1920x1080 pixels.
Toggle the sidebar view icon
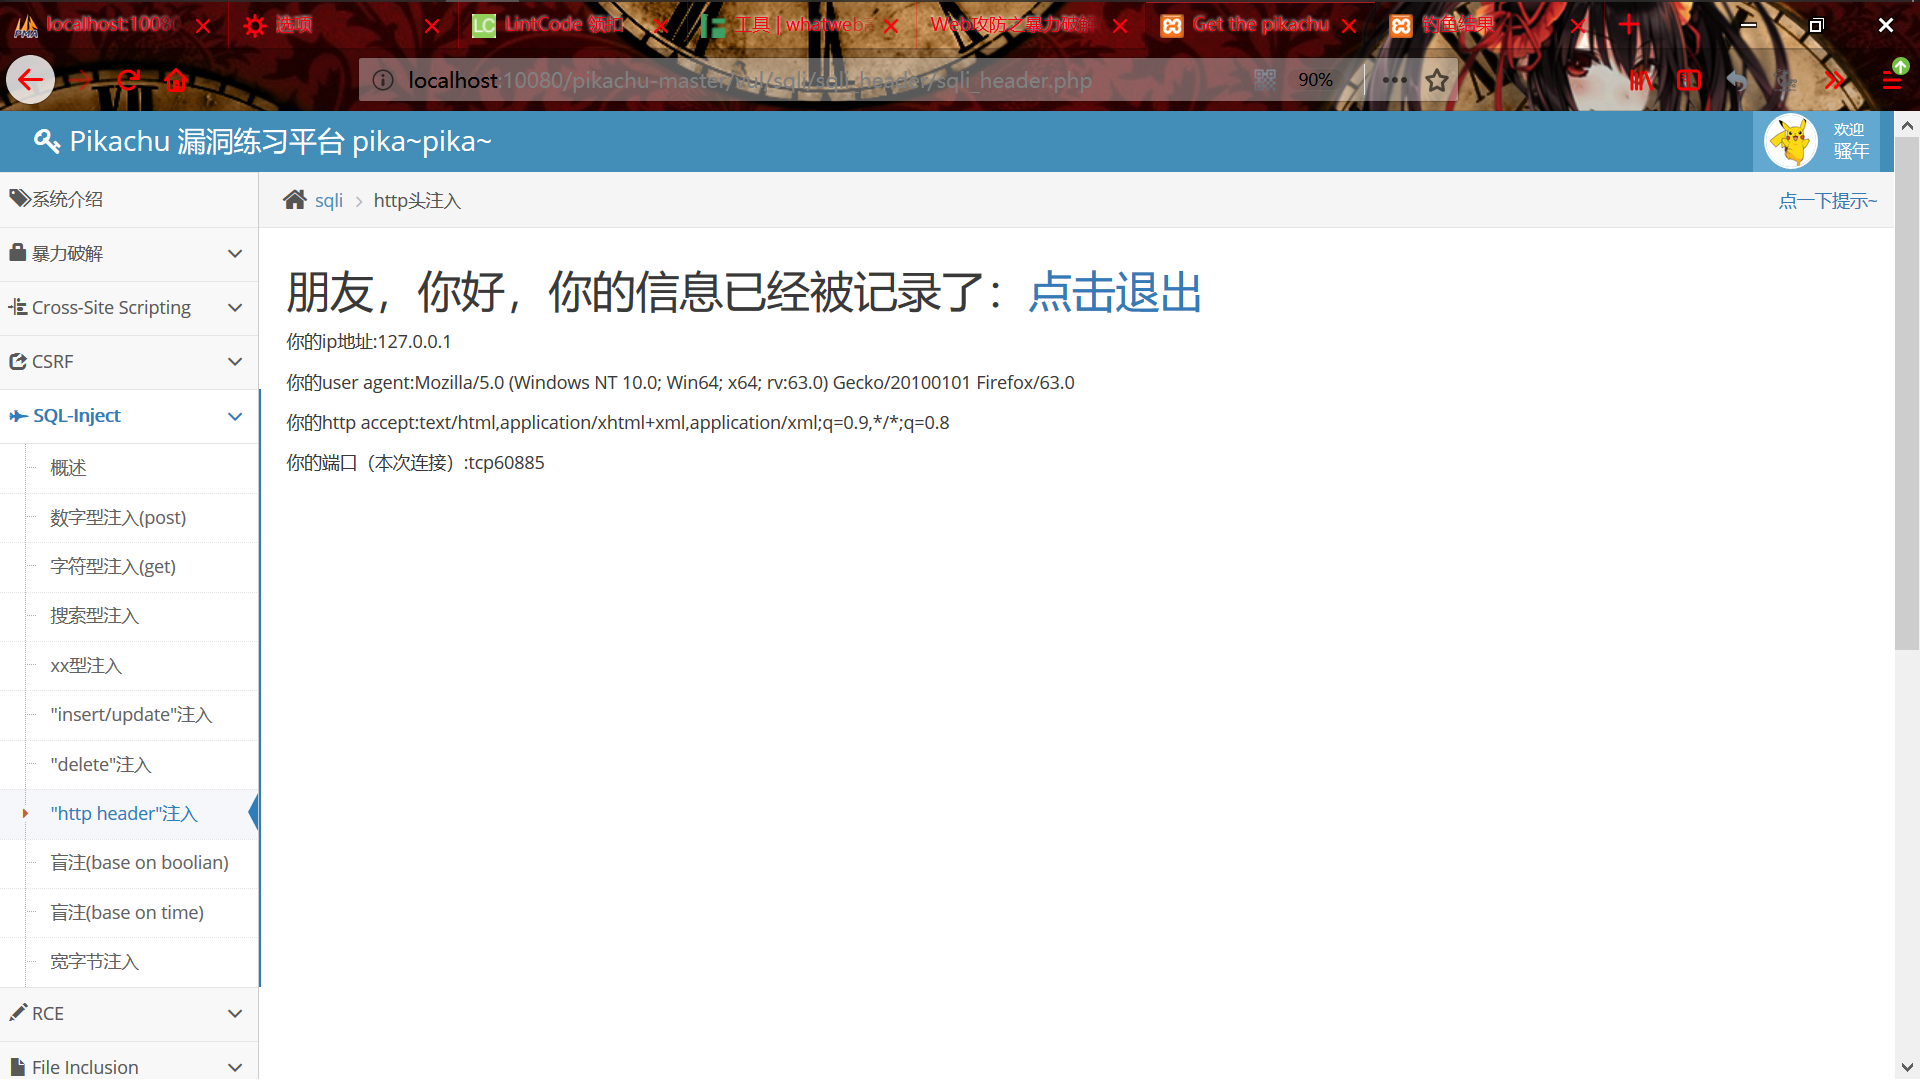click(x=1689, y=80)
